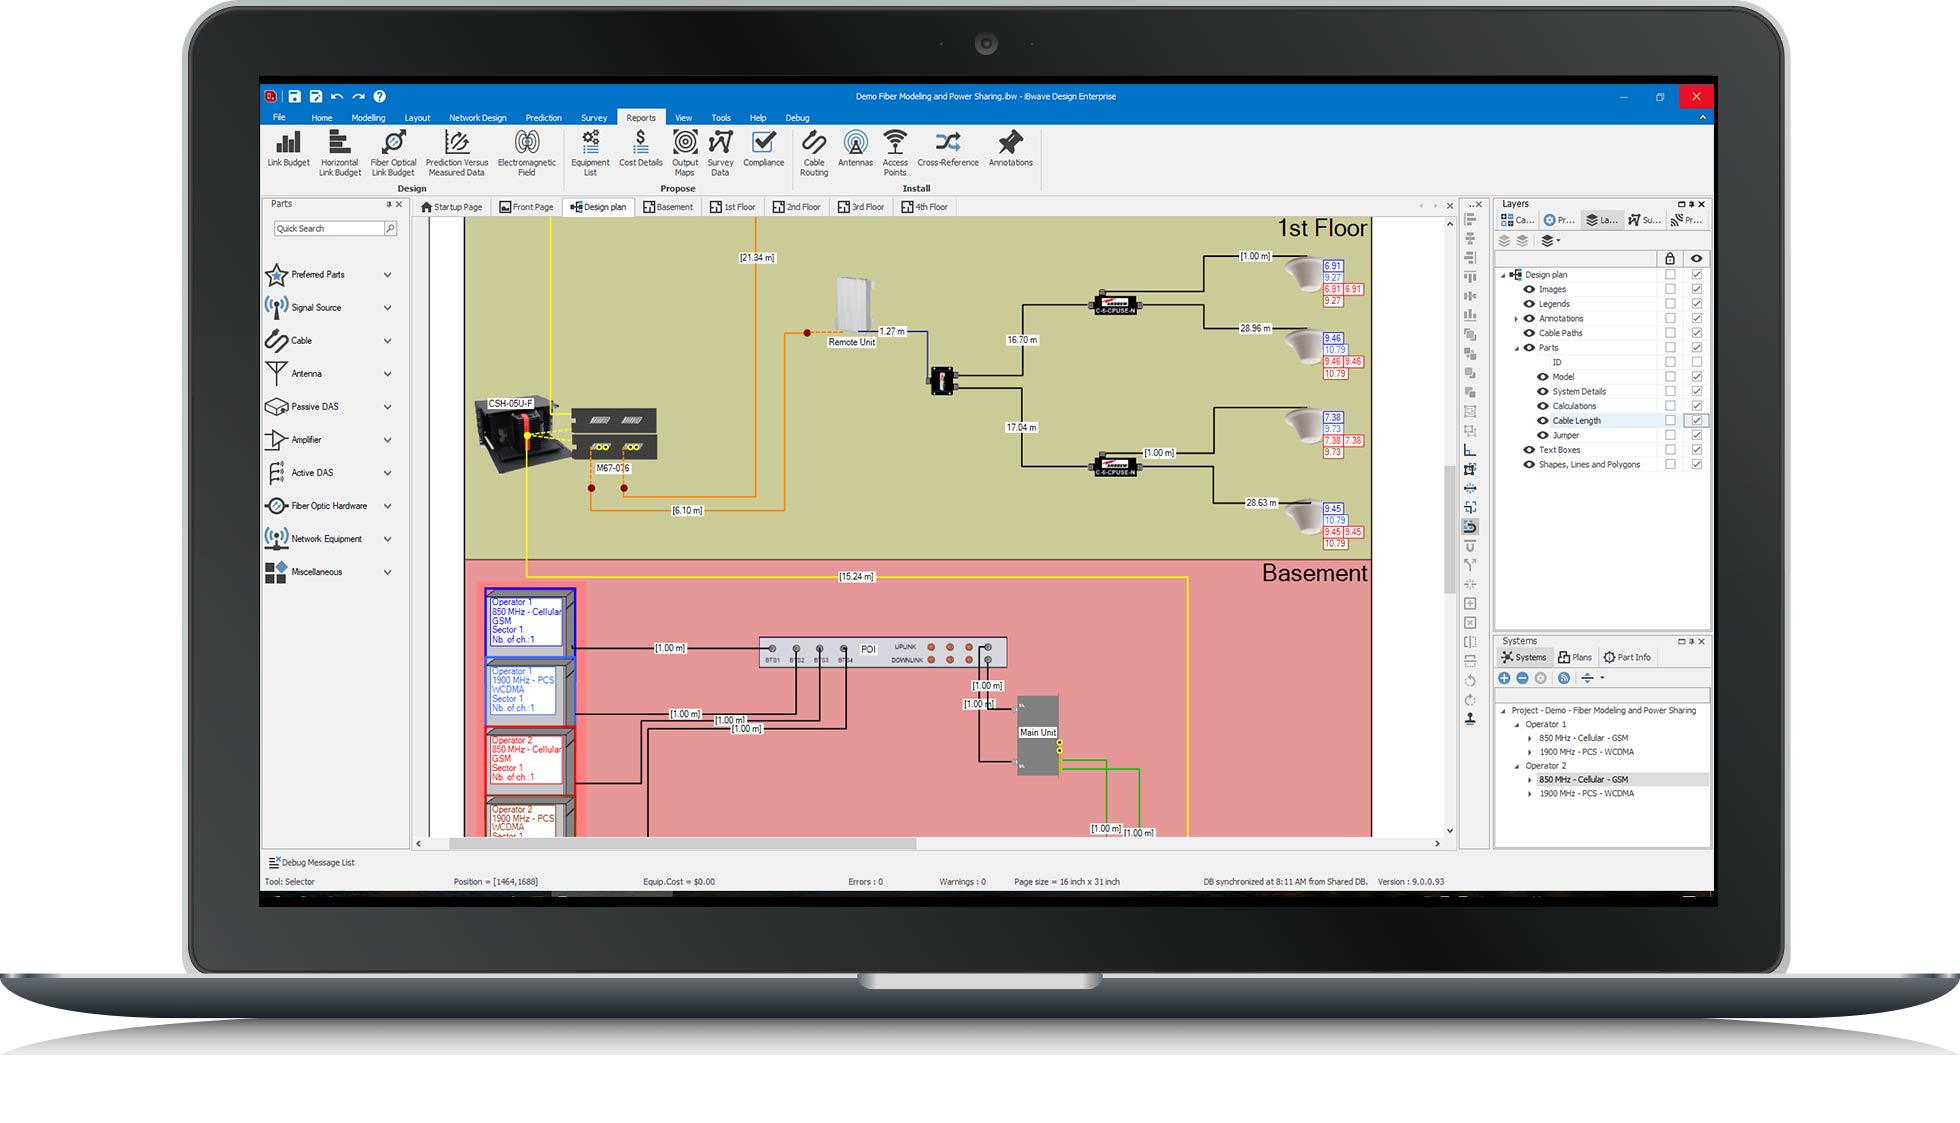Image resolution: width=1960 pixels, height=1123 pixels.
Task: Open the Cost Details report
Action: [x=640, y=150]
